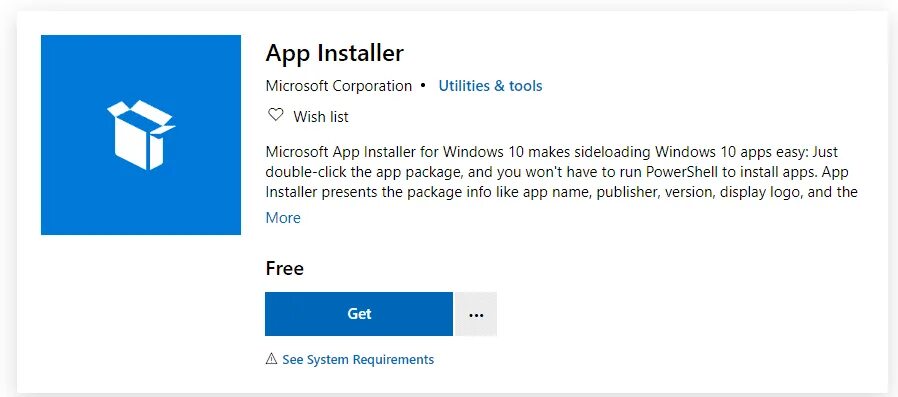
Task: Click the Free price label
Action: pos(285,269)
